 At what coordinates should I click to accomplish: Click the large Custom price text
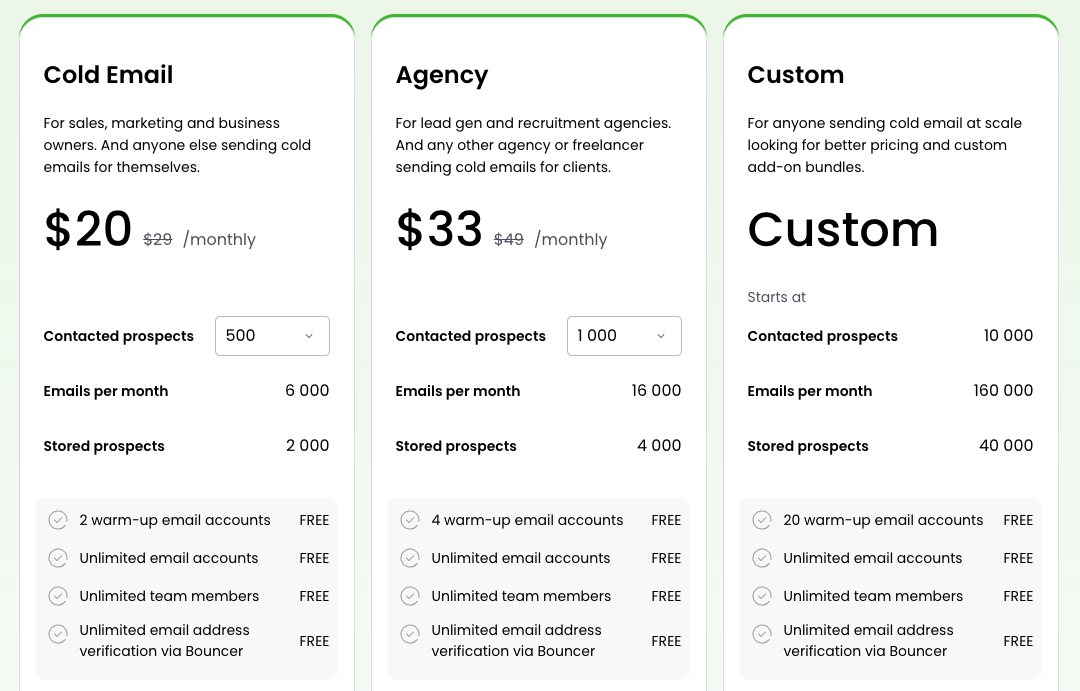pyautogui.click(x=843, y=230)
